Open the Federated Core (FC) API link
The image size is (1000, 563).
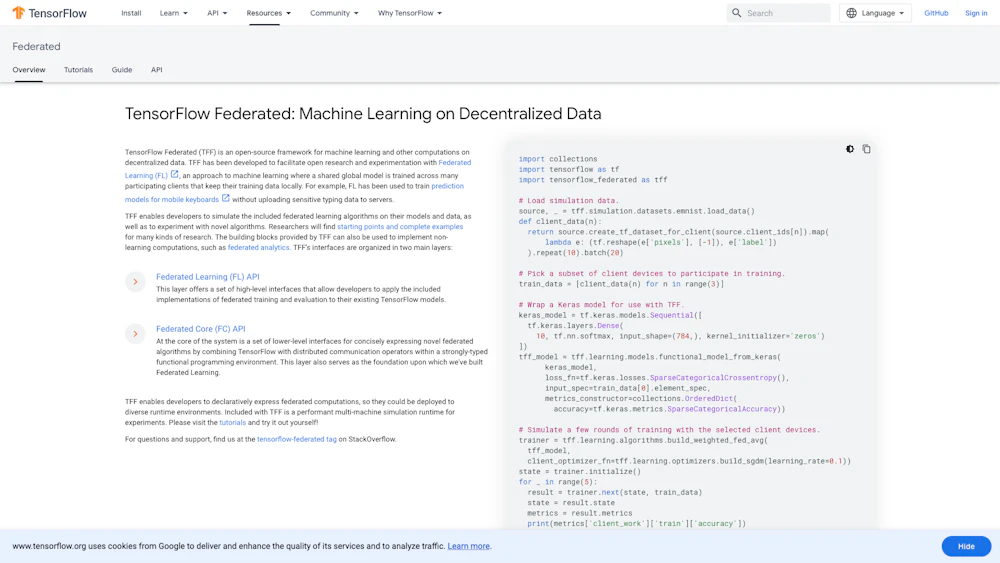tap(201, 329)
